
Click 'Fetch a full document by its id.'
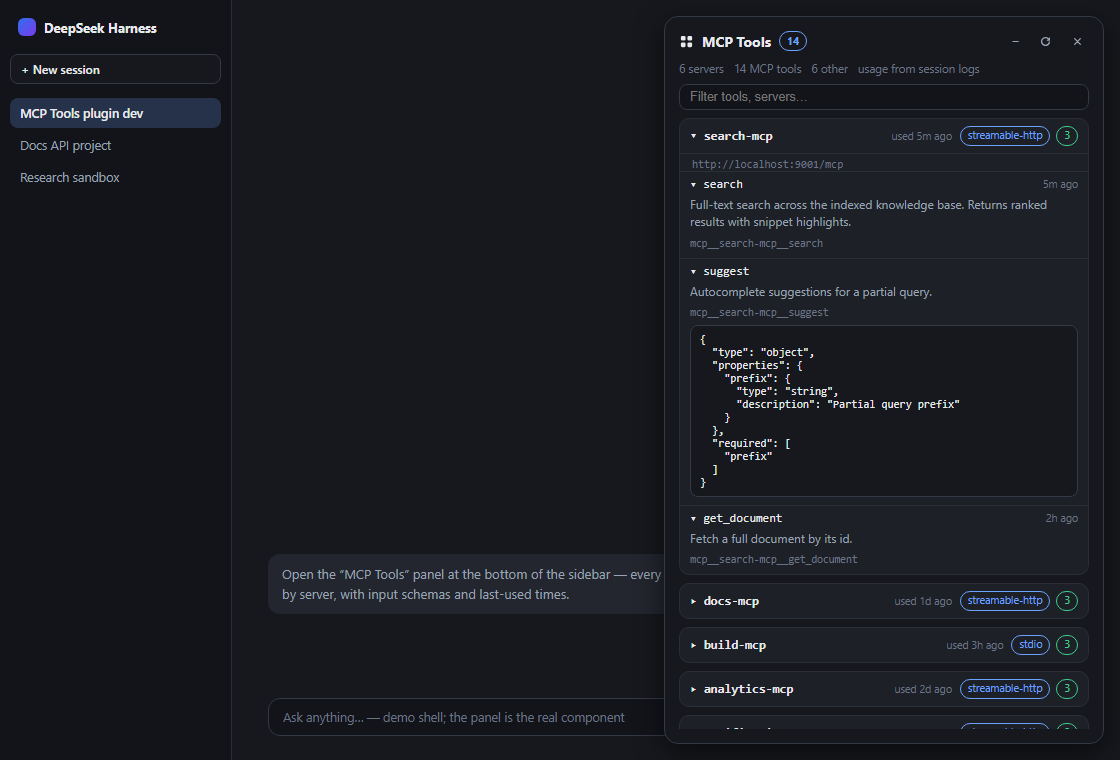[771, 539]
